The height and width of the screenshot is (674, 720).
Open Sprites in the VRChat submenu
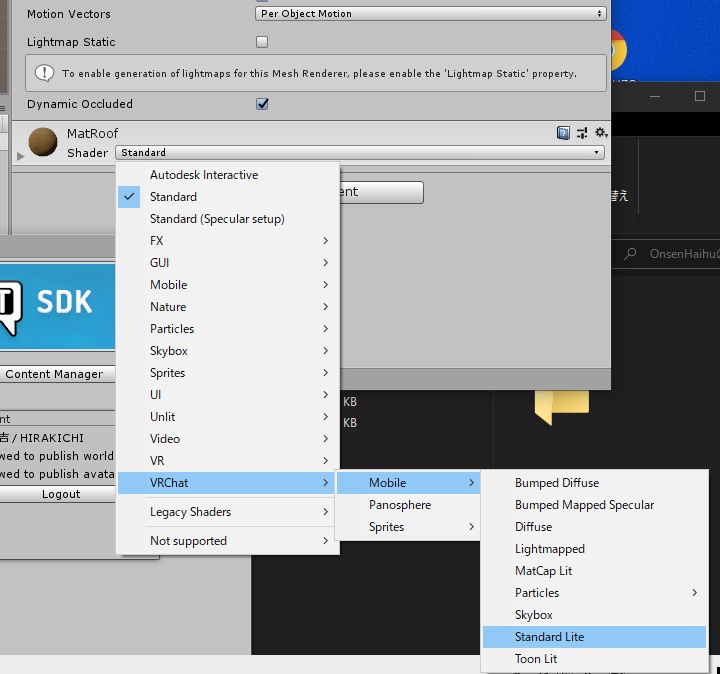pos(408,527)
